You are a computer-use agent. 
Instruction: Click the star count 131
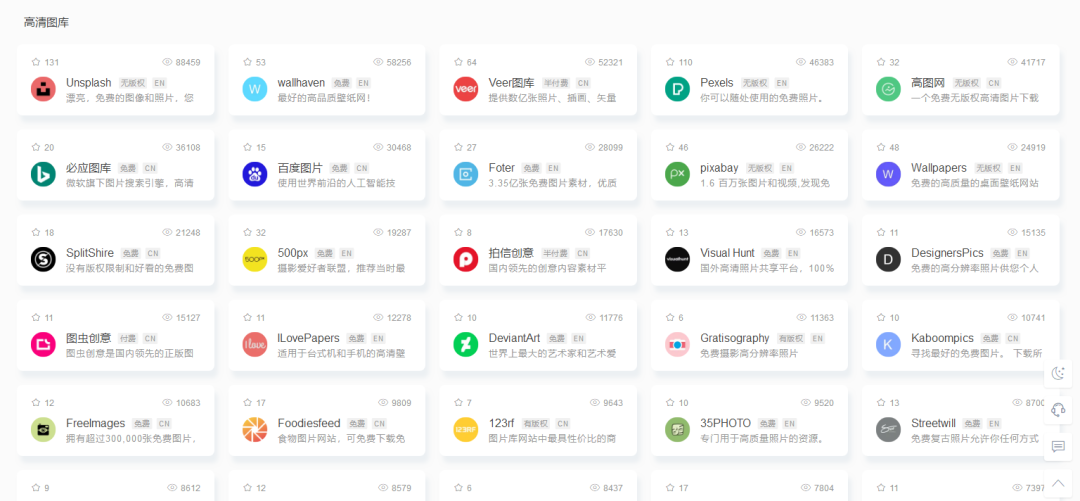tap(52, 62)
